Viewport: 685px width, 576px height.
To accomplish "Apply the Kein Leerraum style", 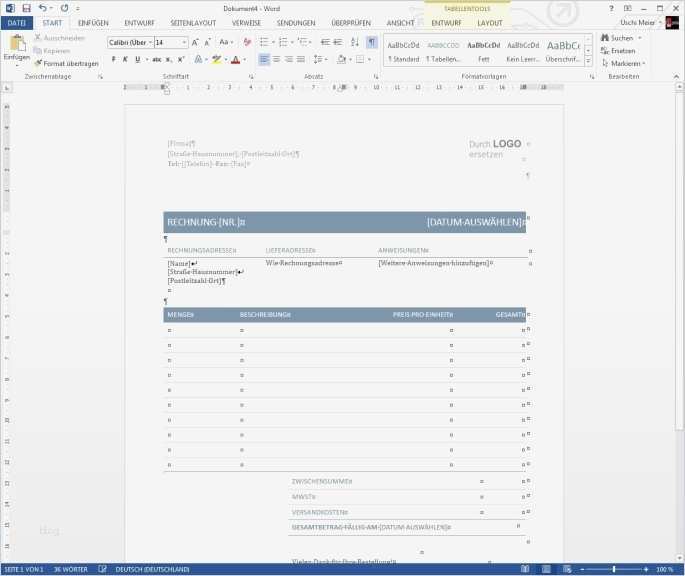I will coord(523,52).
